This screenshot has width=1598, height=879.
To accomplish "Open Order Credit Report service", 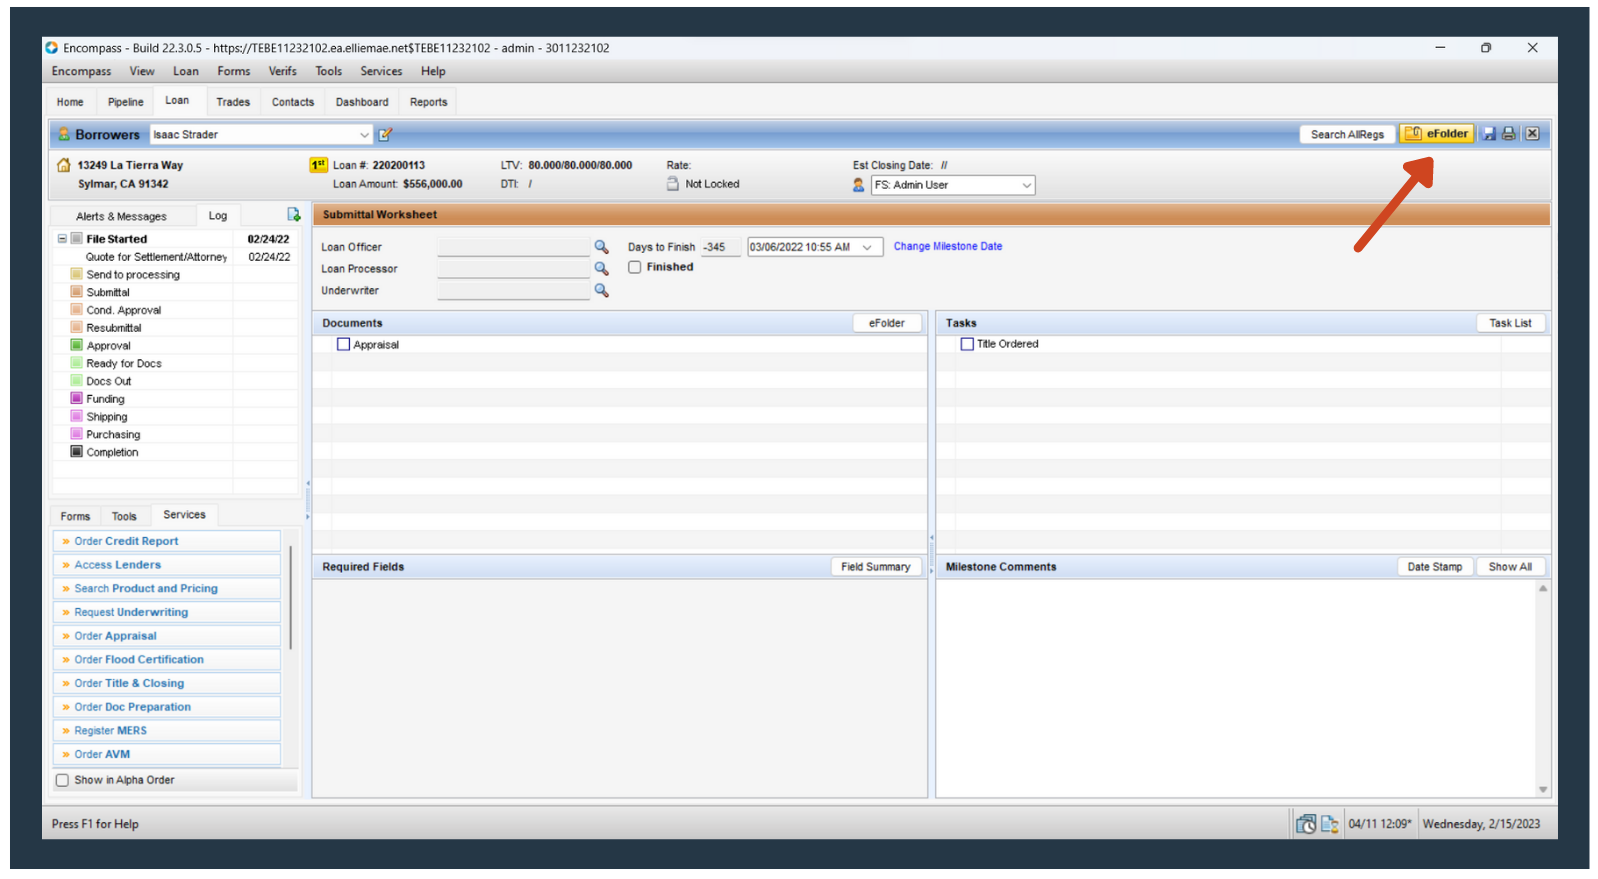I will pyautogui.click(x=167, y=541).
